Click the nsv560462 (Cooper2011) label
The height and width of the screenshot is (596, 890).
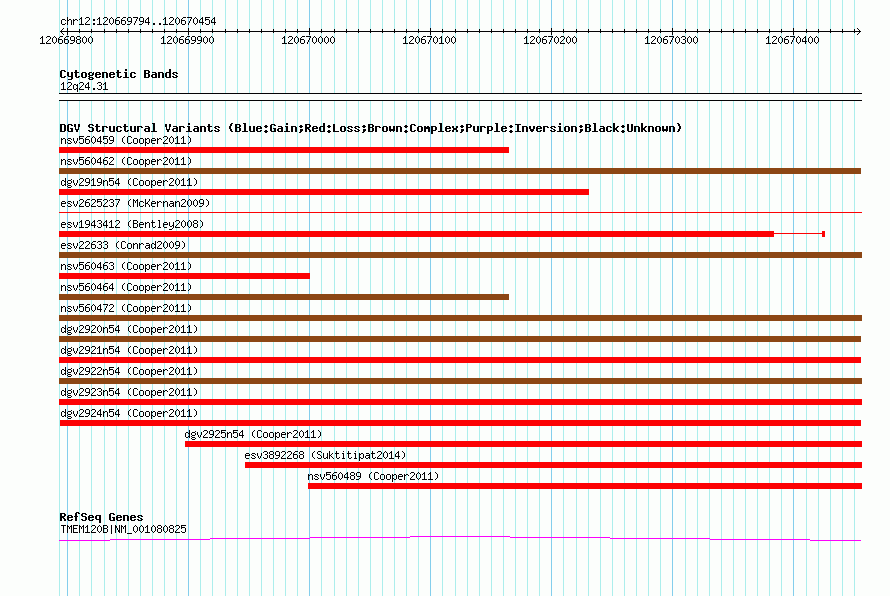[x=126, y=161]
